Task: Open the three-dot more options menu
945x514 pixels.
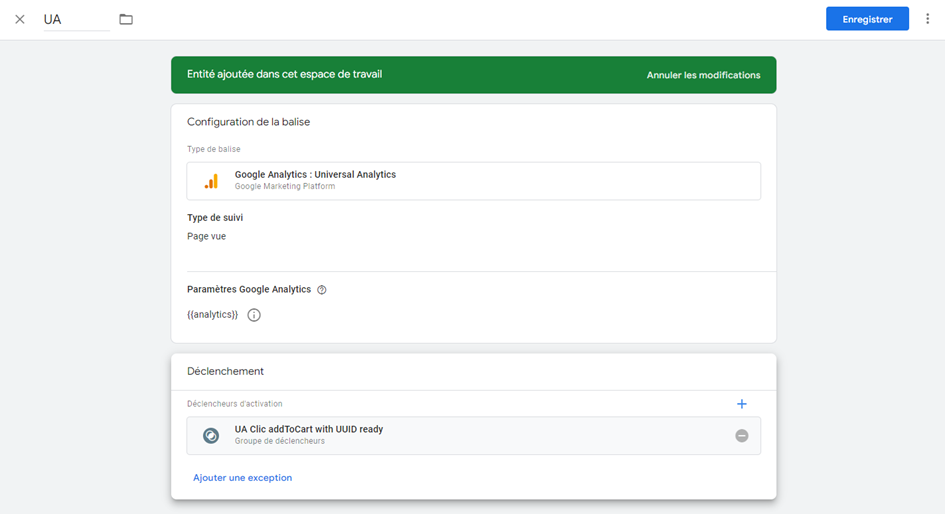Action: (x=927, y=19)
